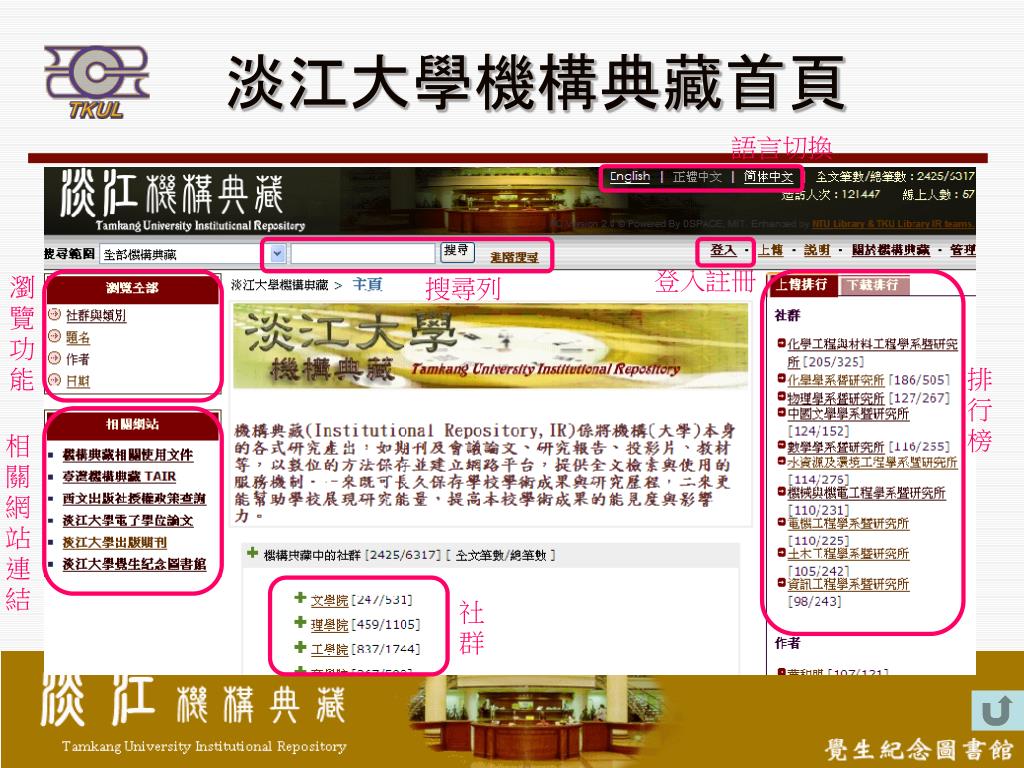This screenshot has height=768, width=1024.
Task: Expand 機構典藏中的社群 plus icon
Action: [x=252, y=554]
